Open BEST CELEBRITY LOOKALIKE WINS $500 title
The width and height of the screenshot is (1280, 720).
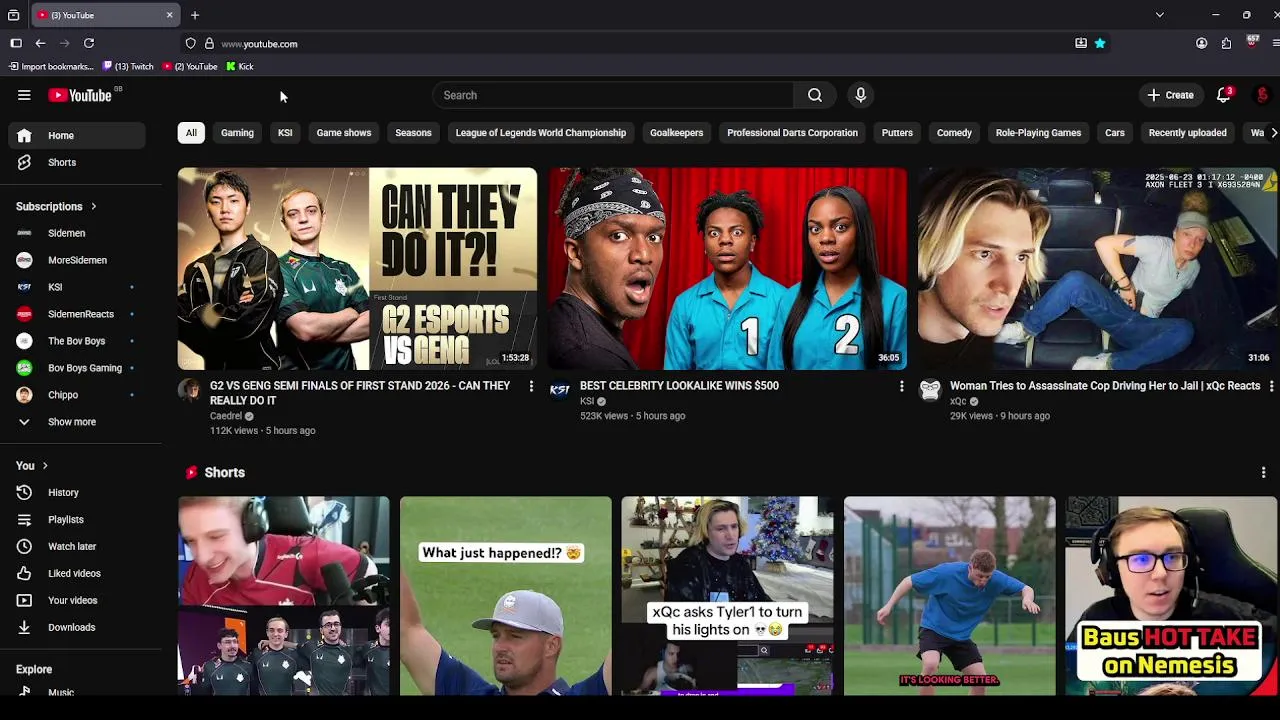679,386
